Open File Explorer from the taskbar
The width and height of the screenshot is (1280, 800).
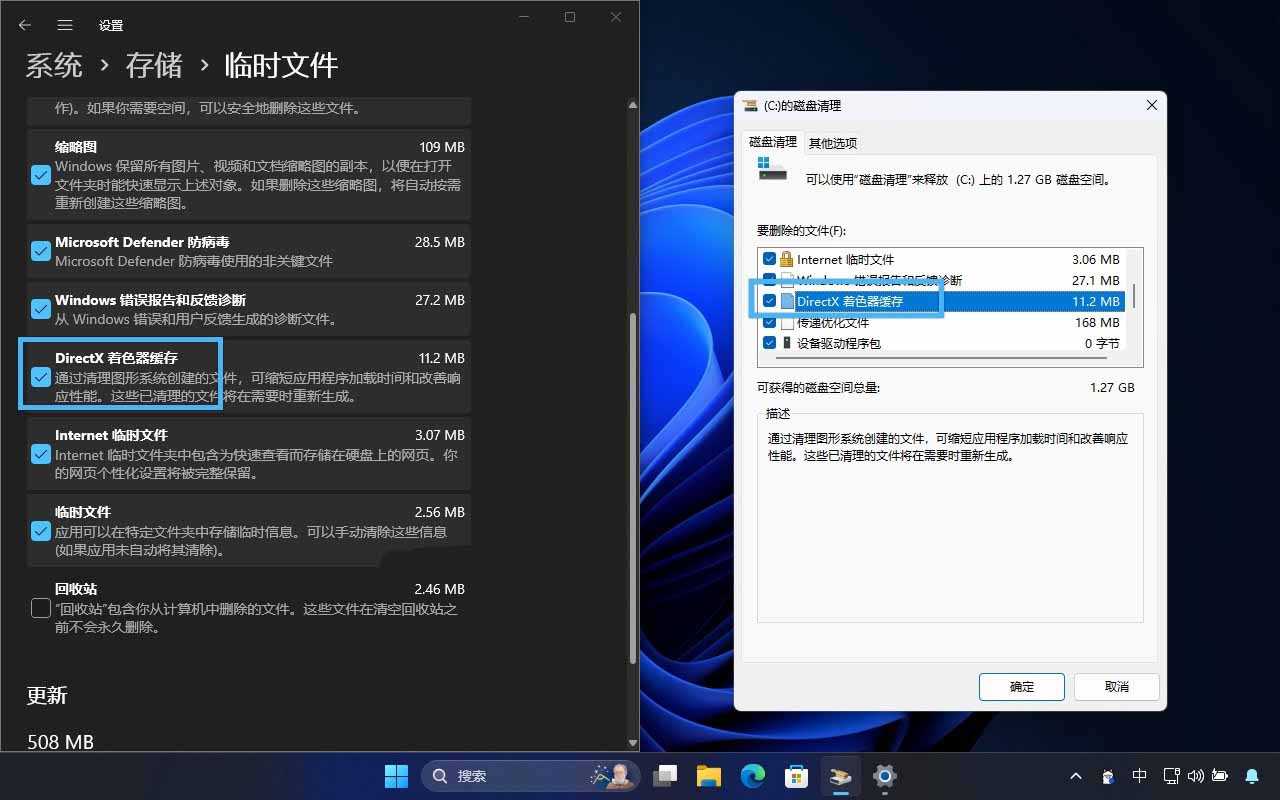(708, 775)
